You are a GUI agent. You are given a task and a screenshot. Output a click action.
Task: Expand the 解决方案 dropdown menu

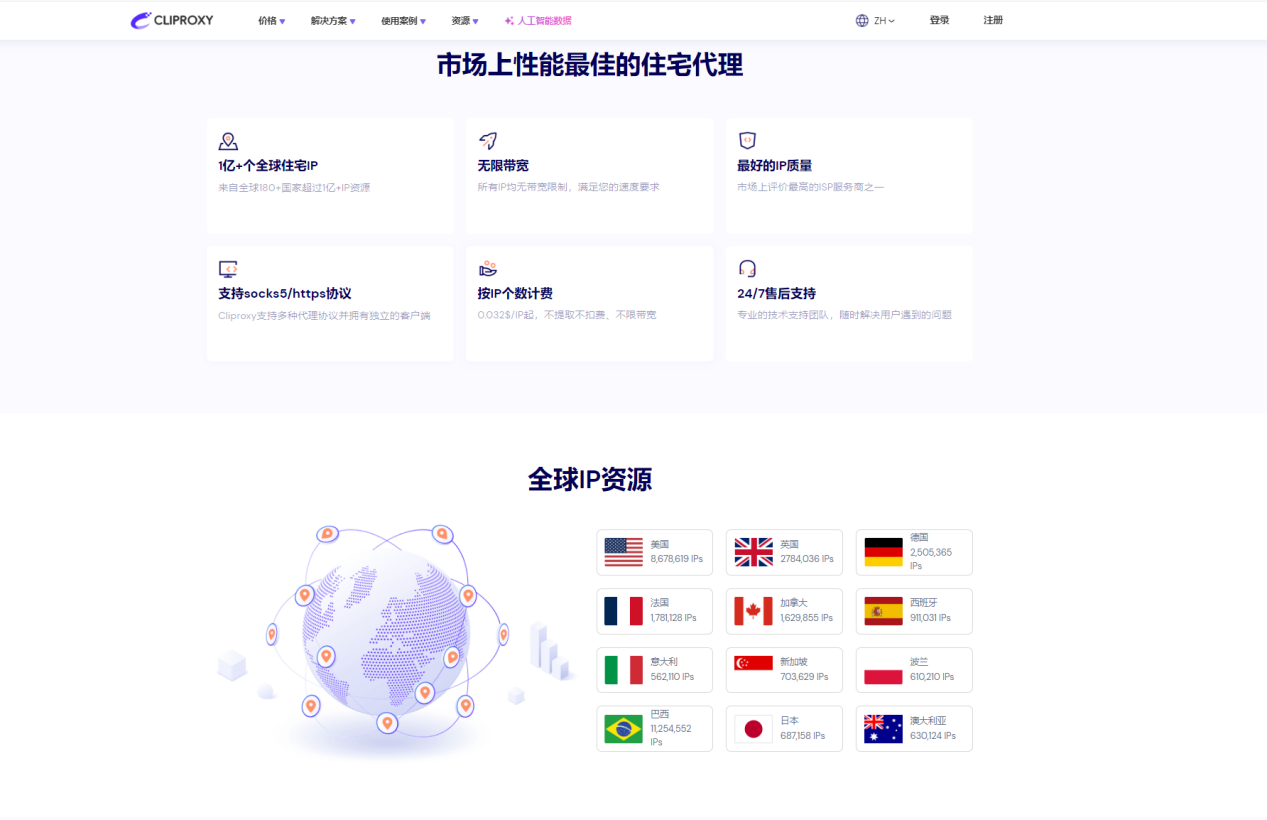pyautogui.click(x=333, y=21)
